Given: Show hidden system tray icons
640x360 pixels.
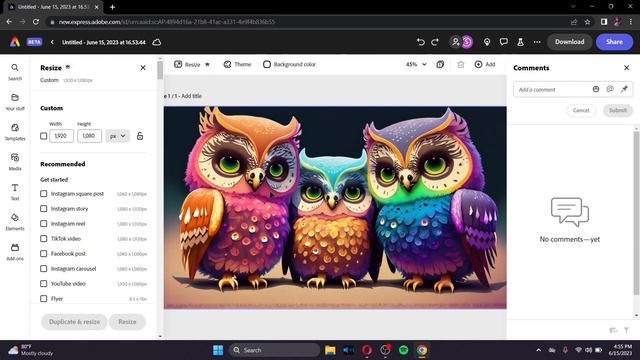Looking at the screenshot, I should [538, 350].
